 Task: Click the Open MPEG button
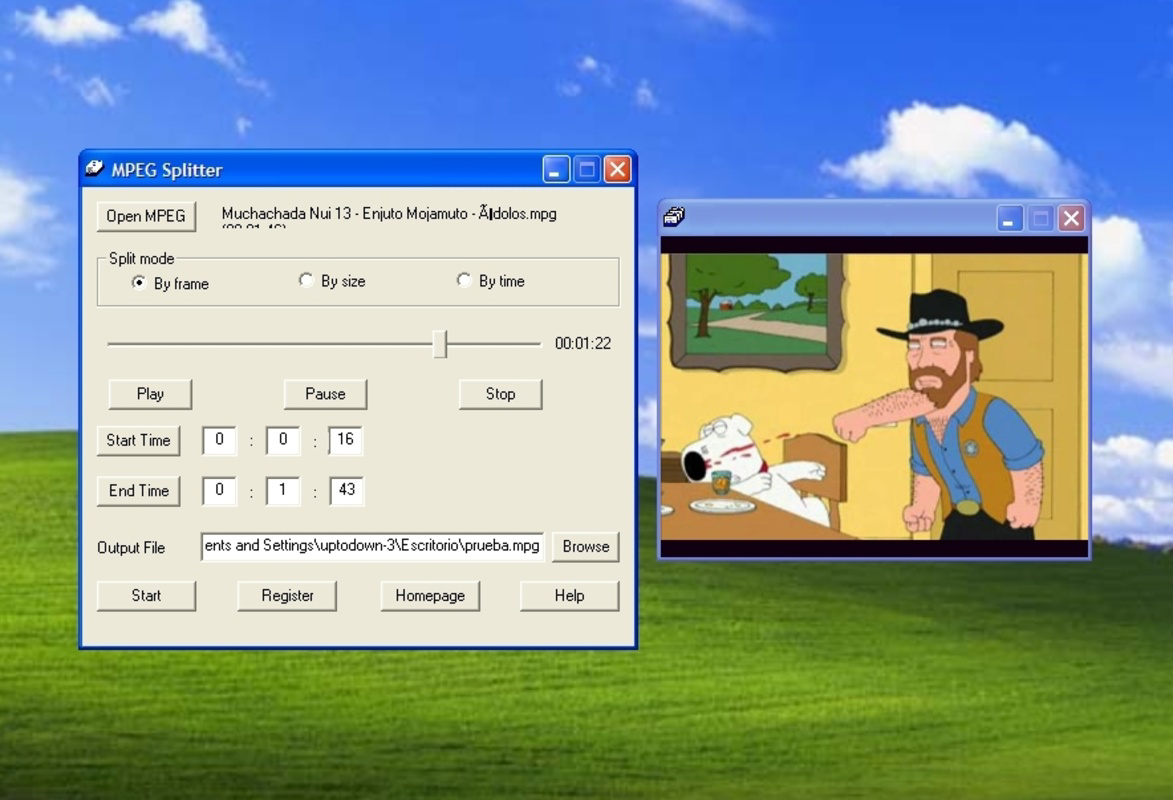pyautogui.click(x=146, y=216)
